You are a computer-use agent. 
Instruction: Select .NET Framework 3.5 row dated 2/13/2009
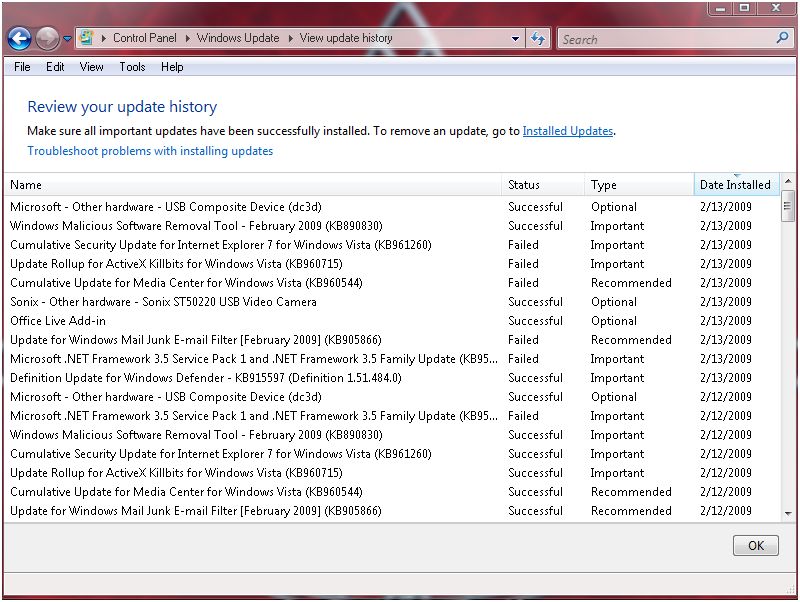pyautogui.click(x=392, y=359)
